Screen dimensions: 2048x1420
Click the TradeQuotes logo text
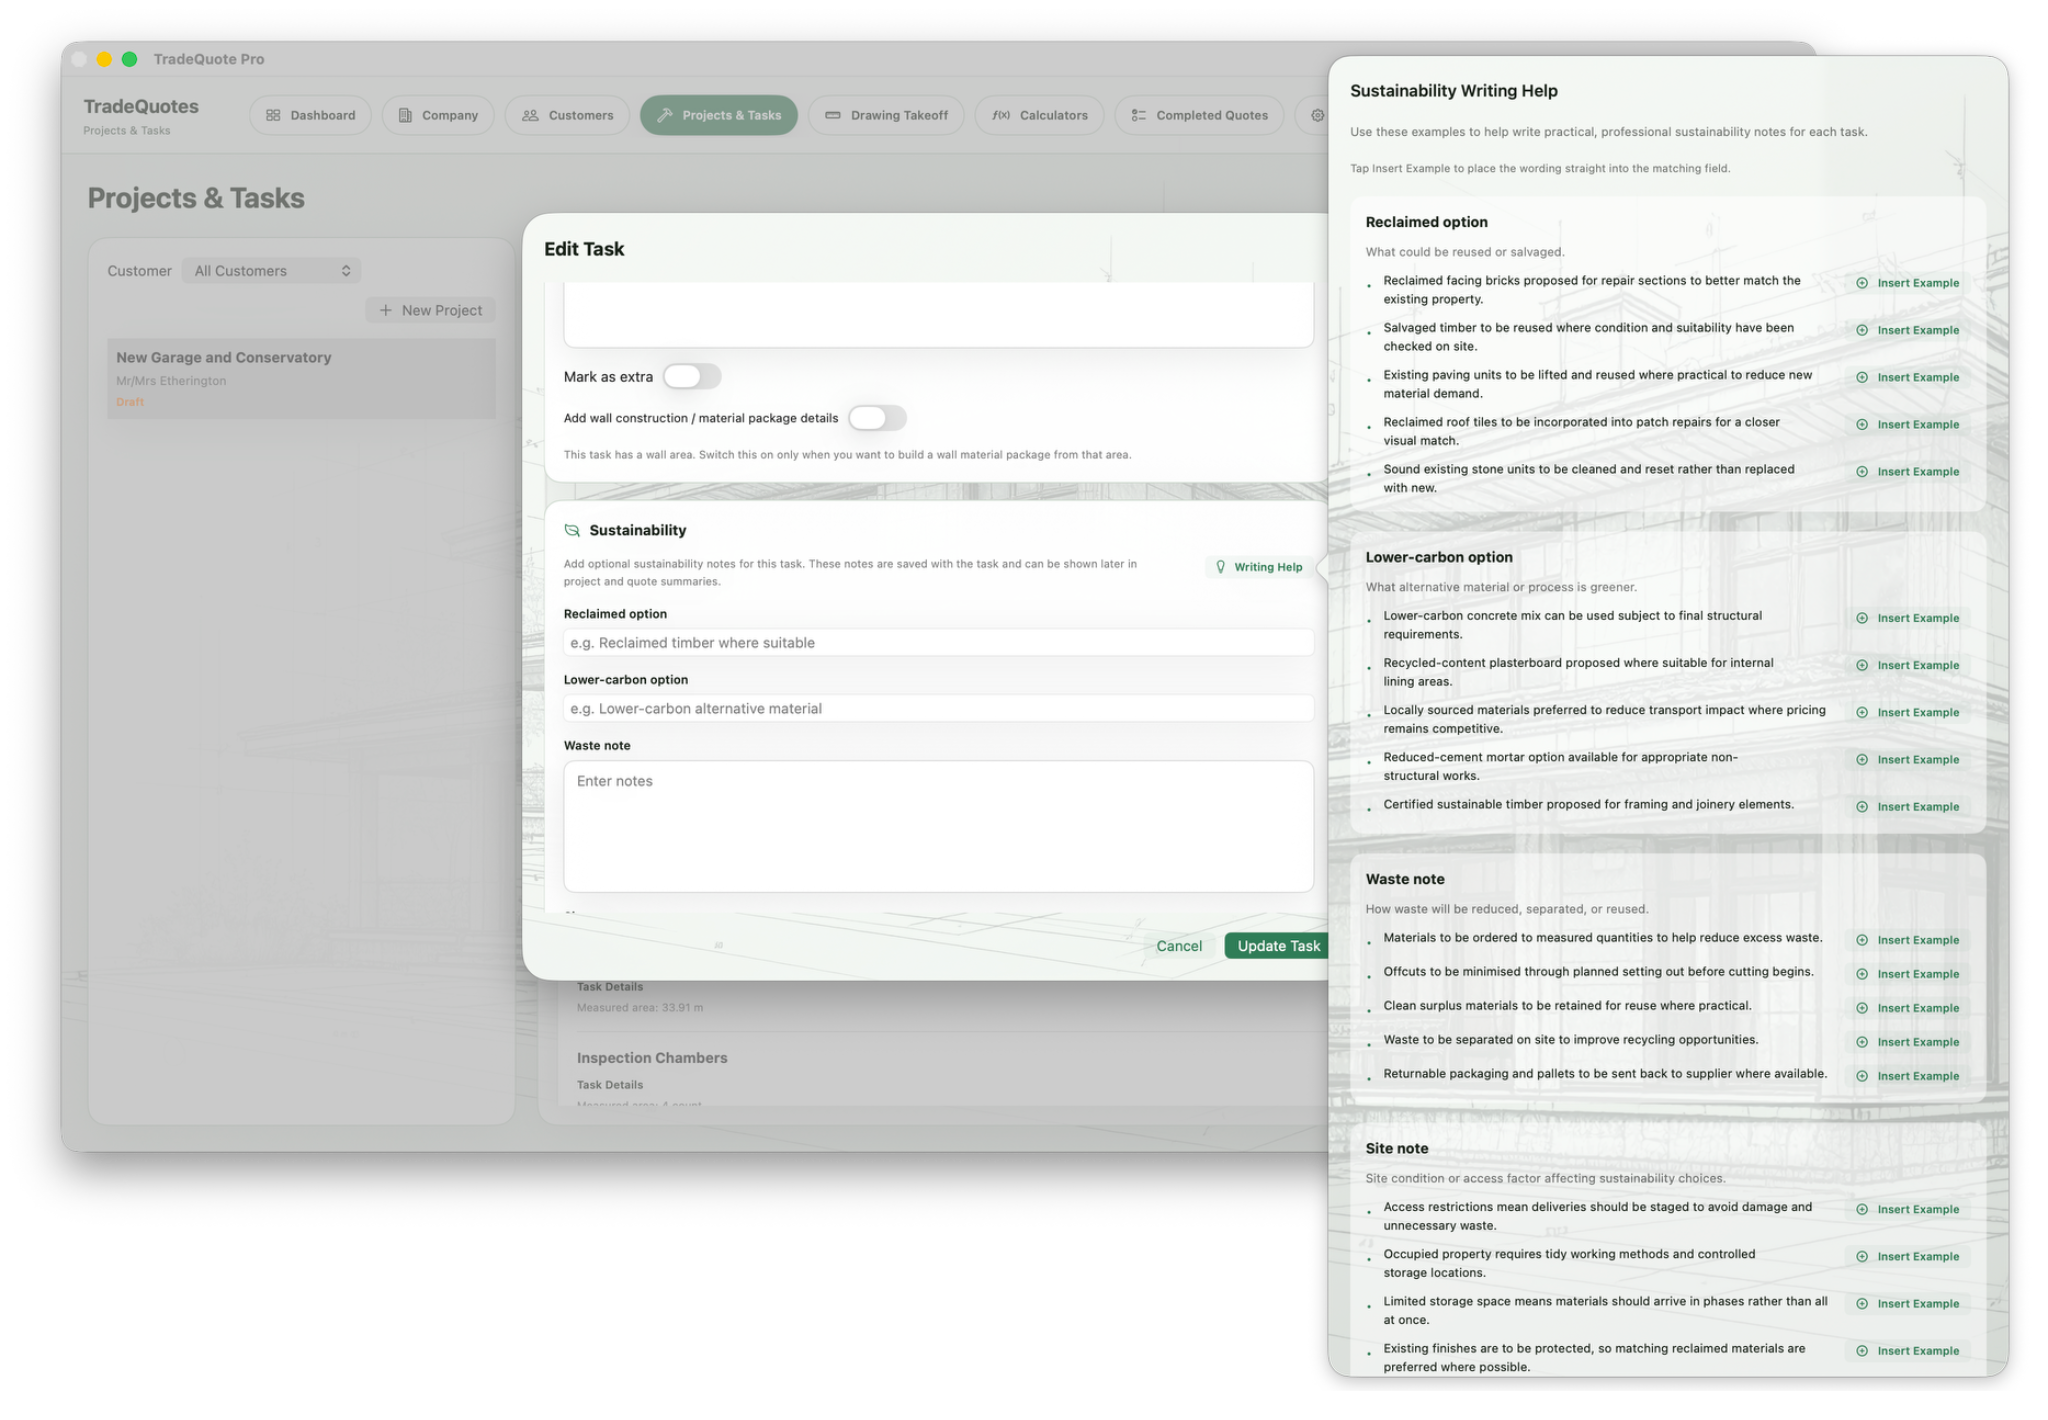[141, 106]
